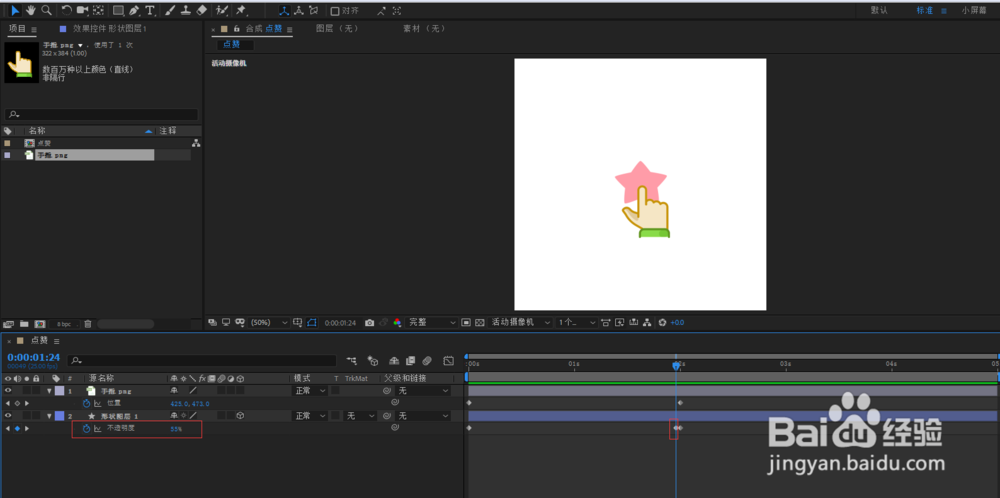
Task: Open parent dropdown for 手指.png layer
Action: click(424, 390)
